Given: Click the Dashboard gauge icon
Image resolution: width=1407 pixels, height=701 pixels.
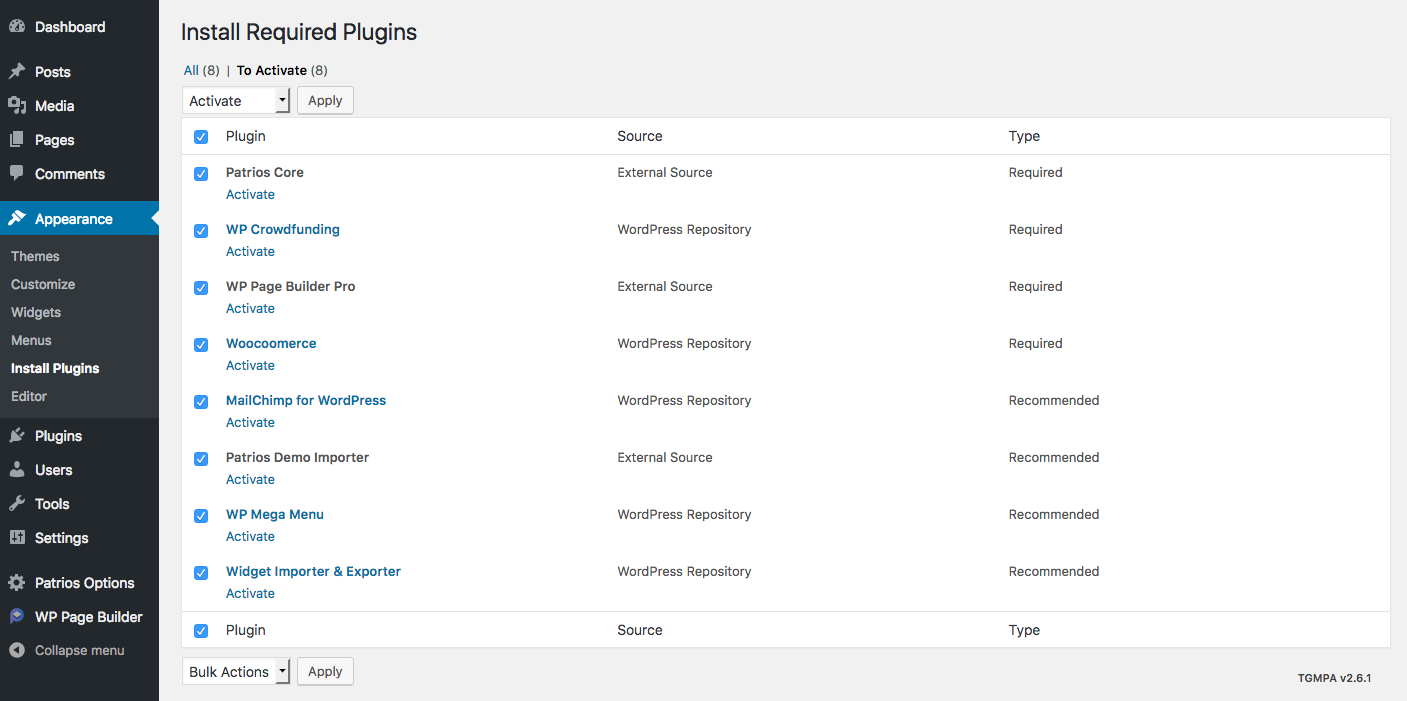Looking at the screenshot, I should 17,27.
